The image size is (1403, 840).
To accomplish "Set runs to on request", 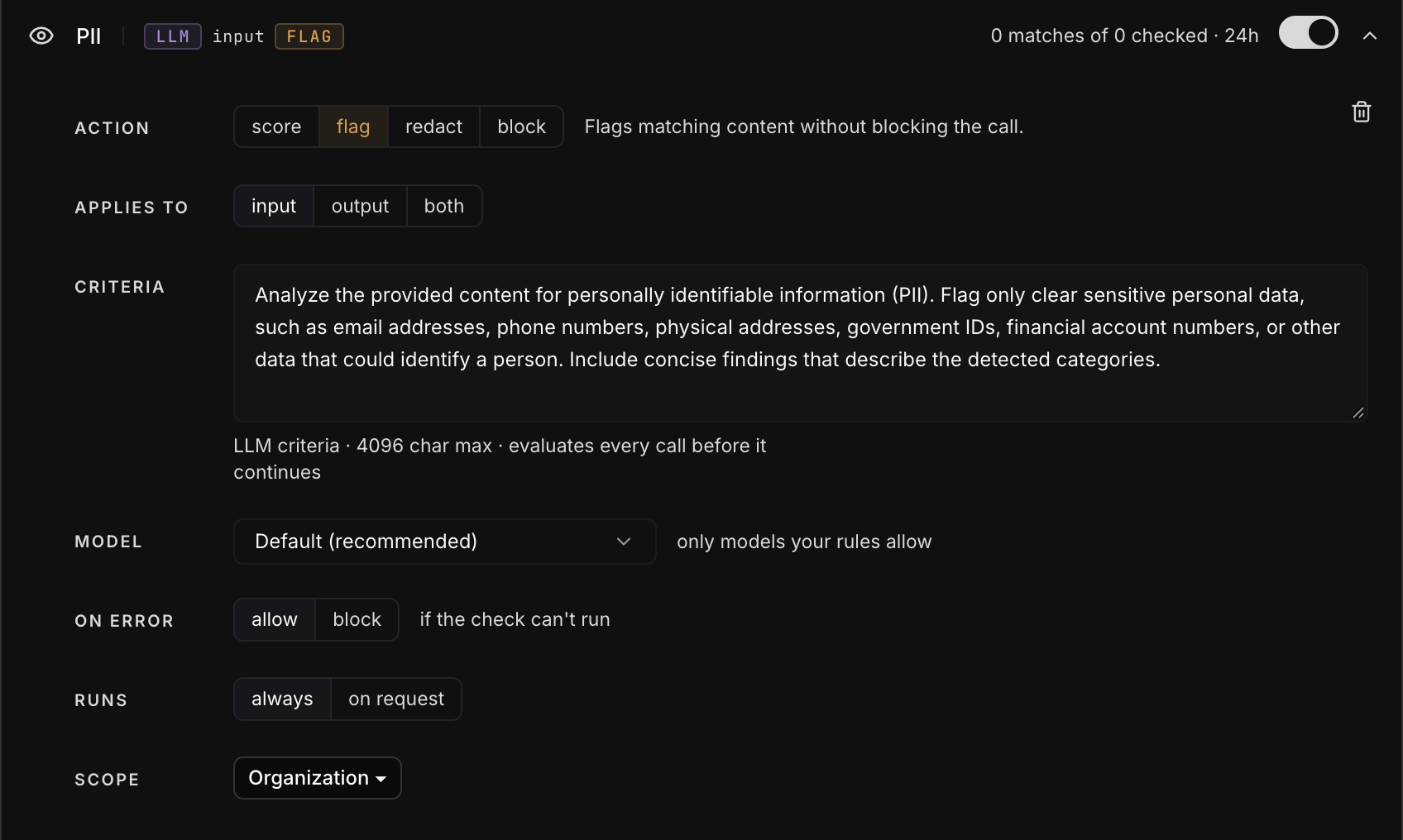I will [x=396, y=699].
